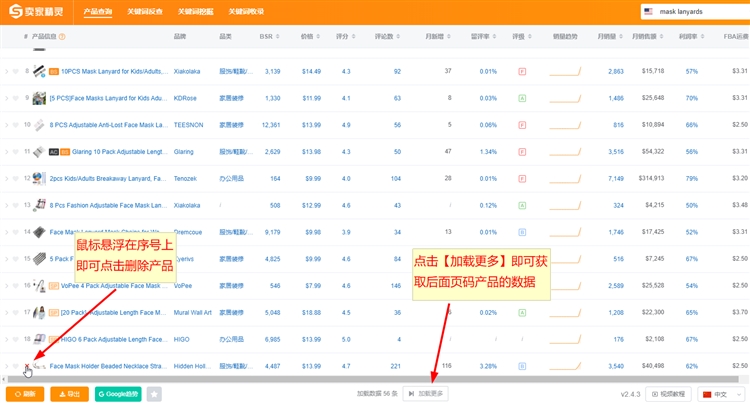Sort the table by 月销量 column
The height and width of the screenshot is (403, 750).
click(610, 36)
